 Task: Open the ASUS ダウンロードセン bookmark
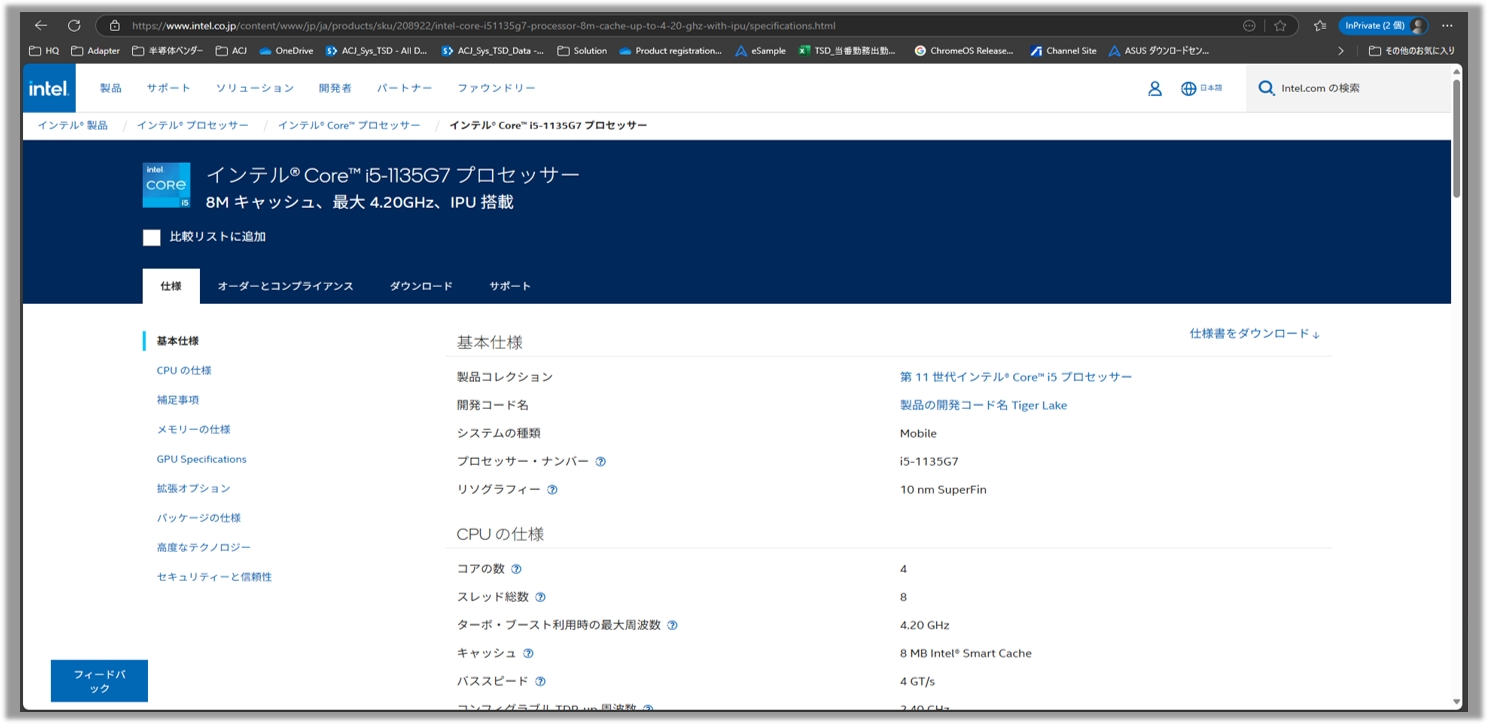(1159, 51)
